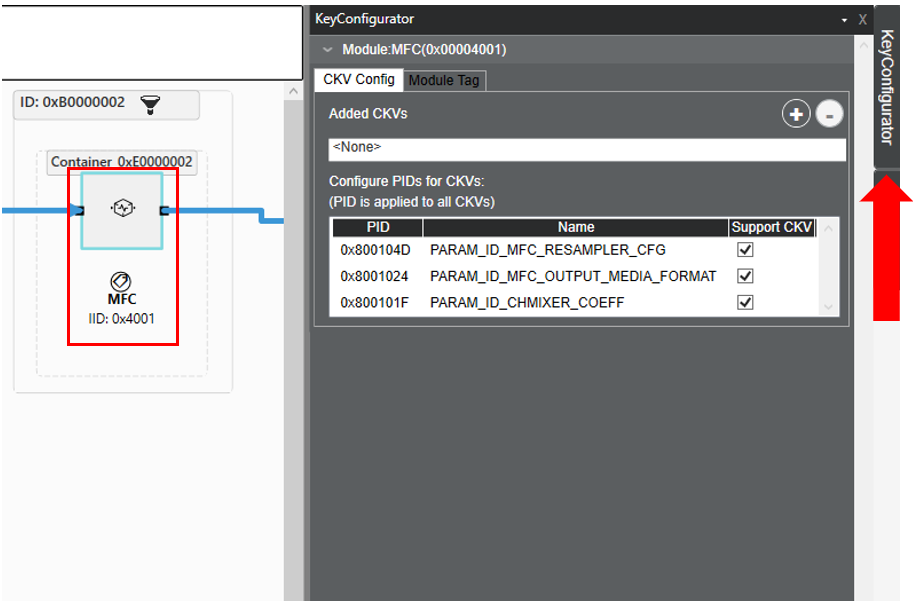Viewport: 913px width, 601px height.
Task: Click the waveform icon inside the MFC module node
Action: [122, 211]
